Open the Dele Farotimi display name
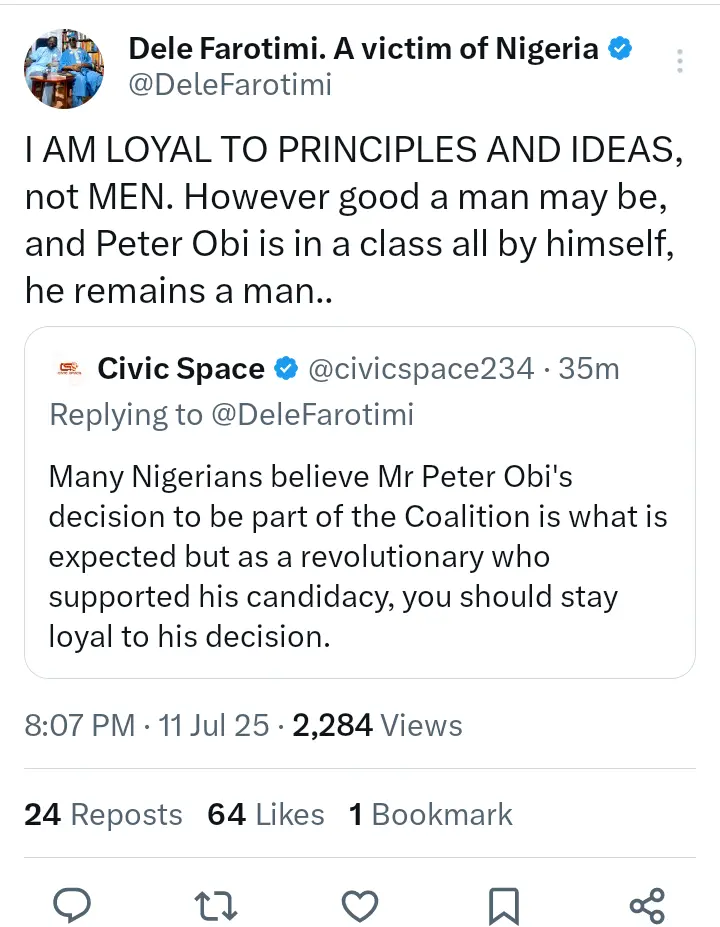The width and height of the screenshot is (720, 927). (364, 48)
